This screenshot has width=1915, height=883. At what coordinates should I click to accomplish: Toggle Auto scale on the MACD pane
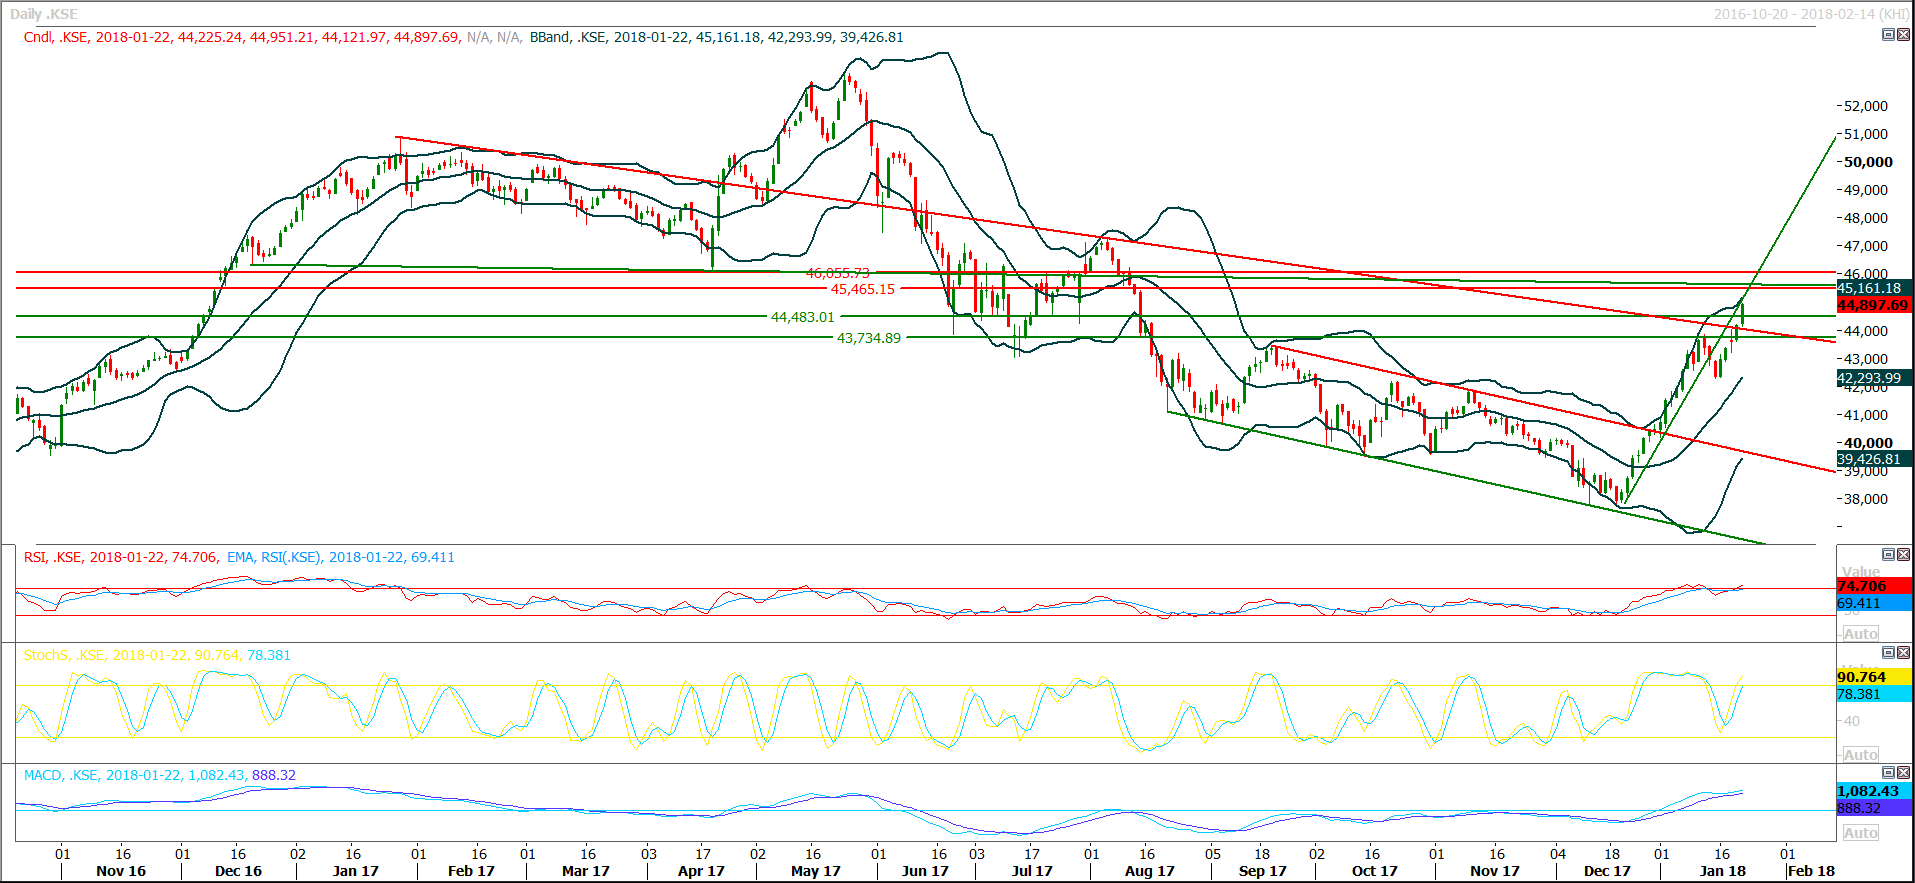click(x=1860, y=833)
